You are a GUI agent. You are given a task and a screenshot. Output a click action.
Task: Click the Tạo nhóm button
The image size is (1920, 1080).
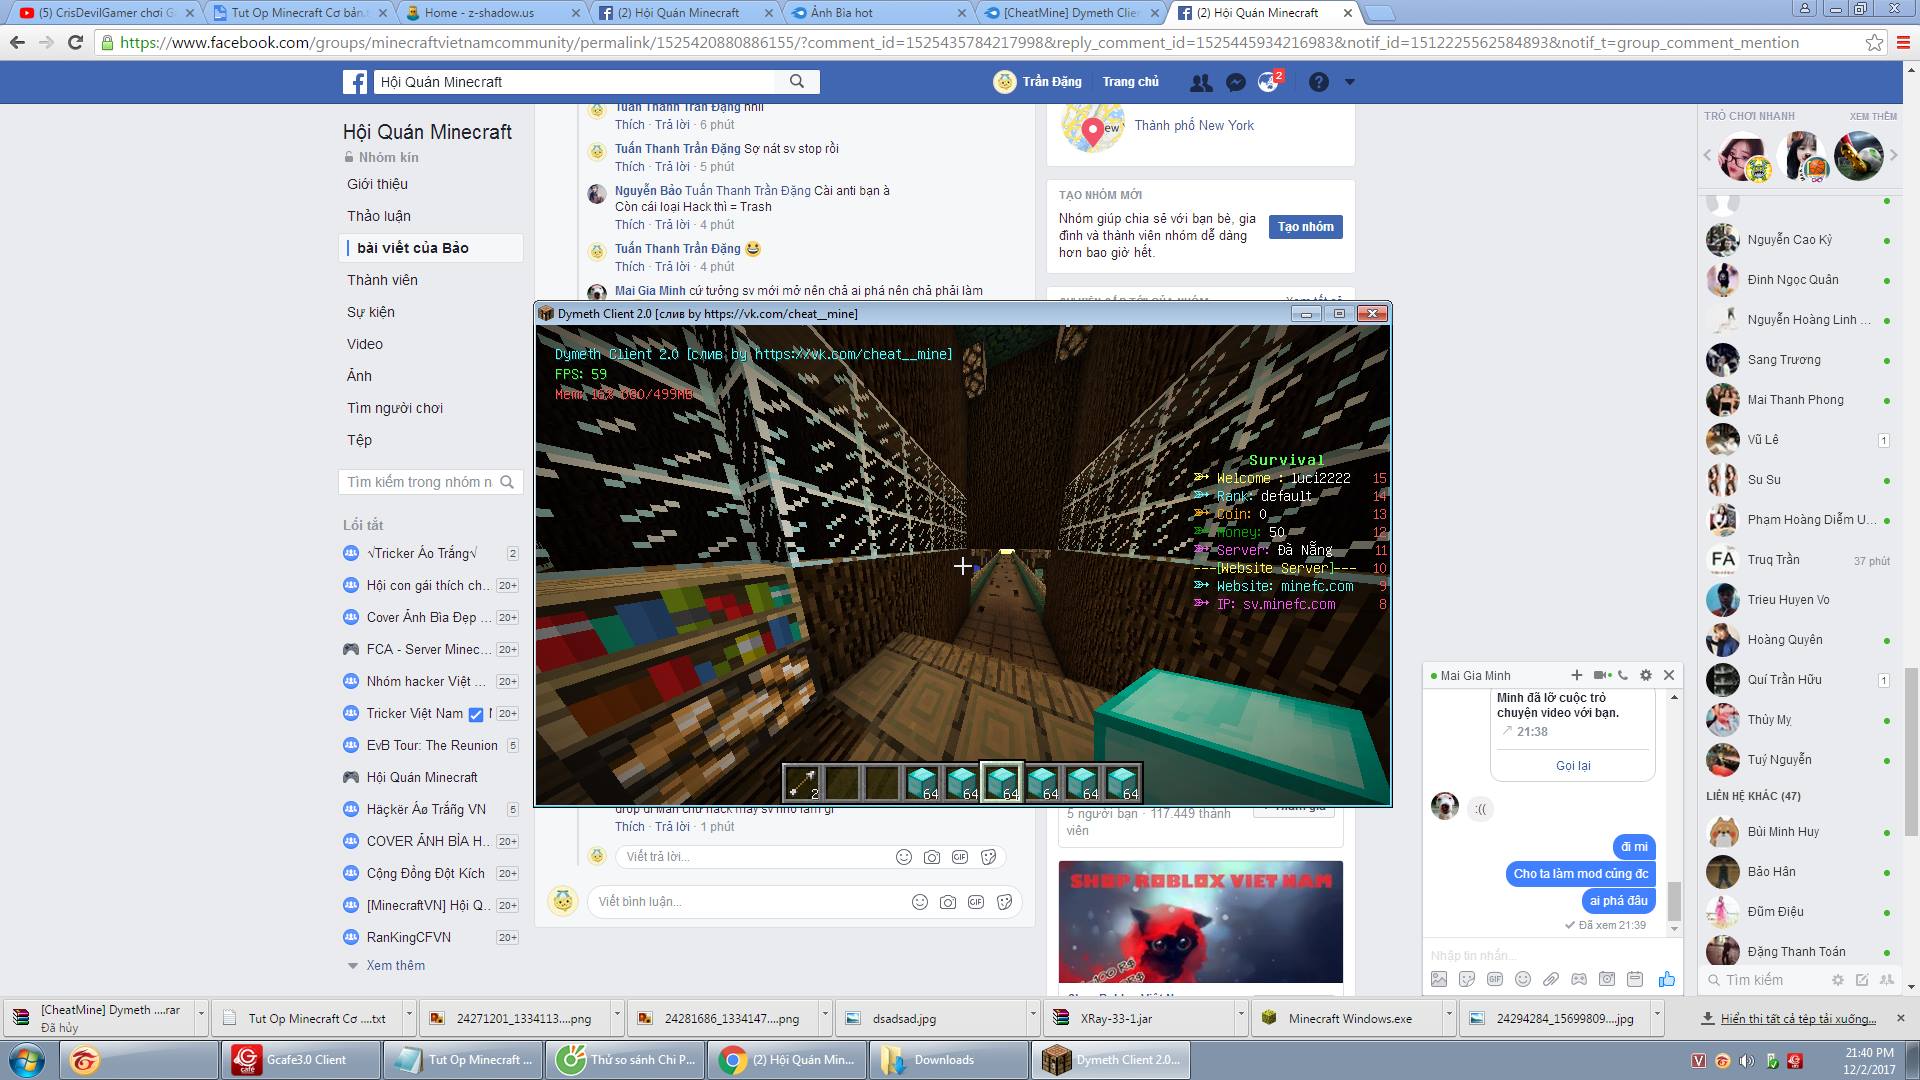1305,227
